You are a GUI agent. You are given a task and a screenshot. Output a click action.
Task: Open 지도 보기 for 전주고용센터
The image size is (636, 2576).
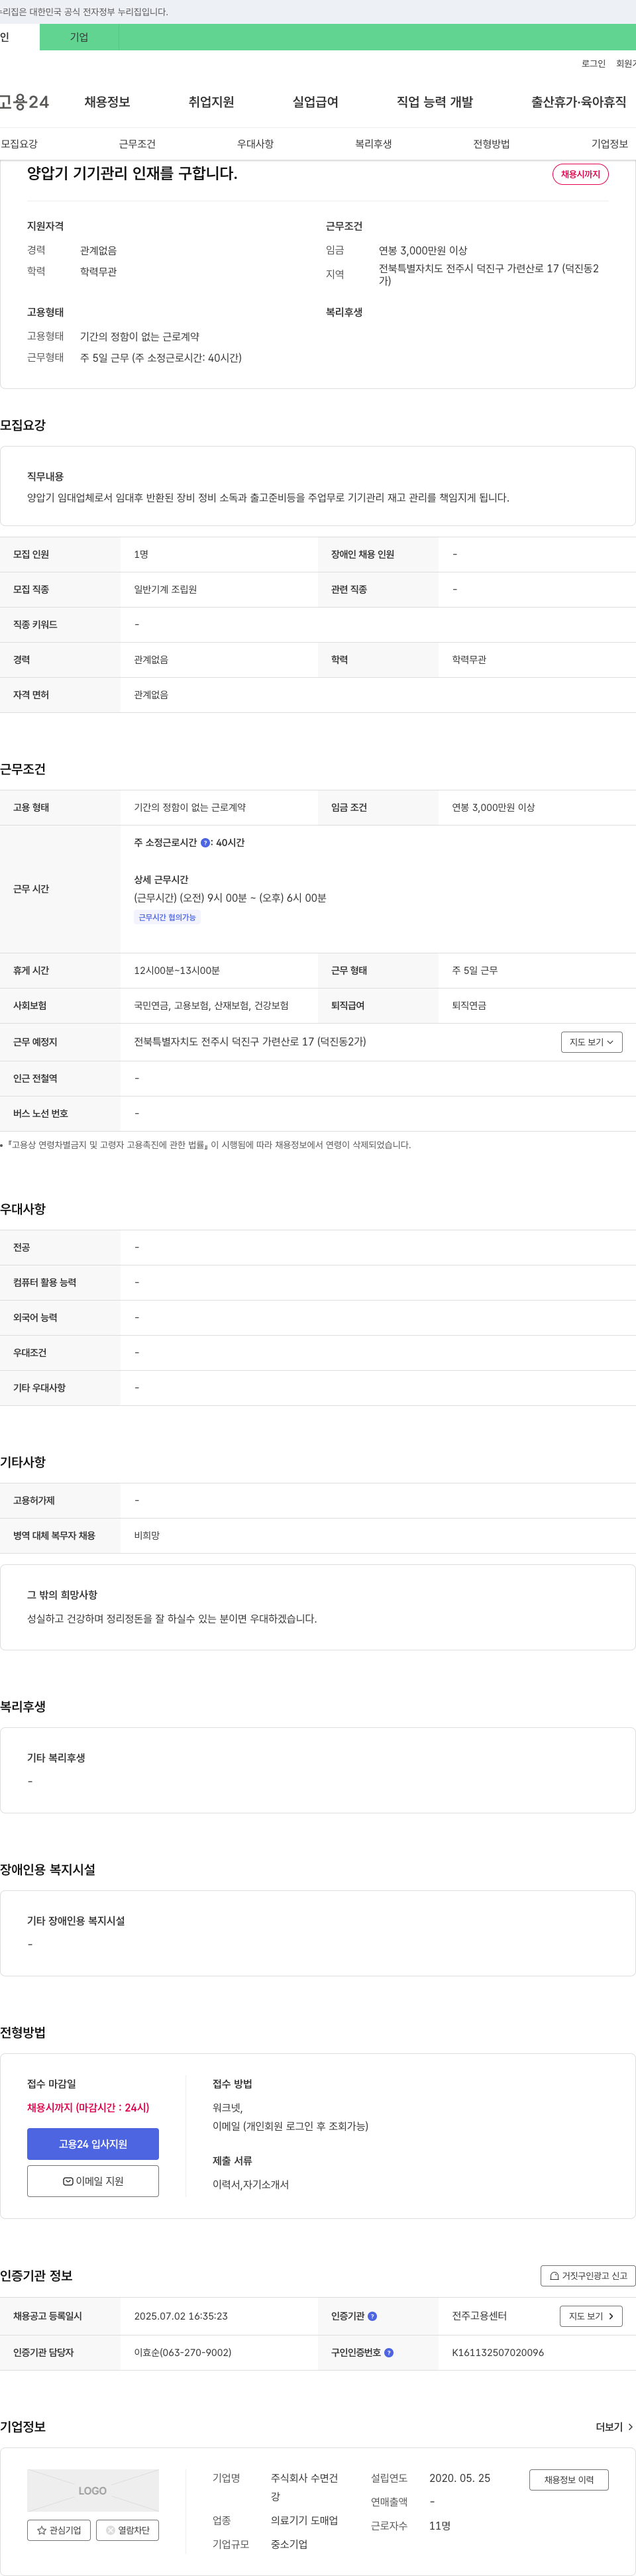(591, 2316)
